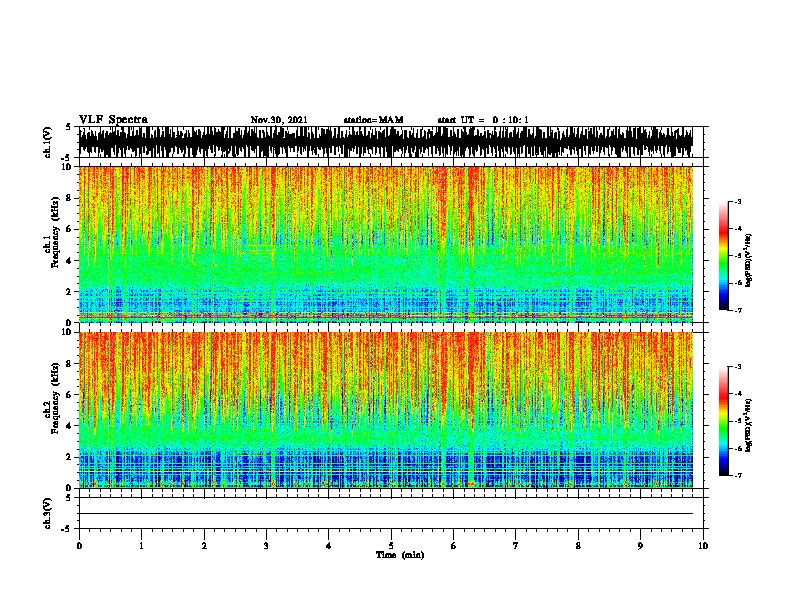
Task: Click the "VLF Spectra" plot title
Action: 113,120
